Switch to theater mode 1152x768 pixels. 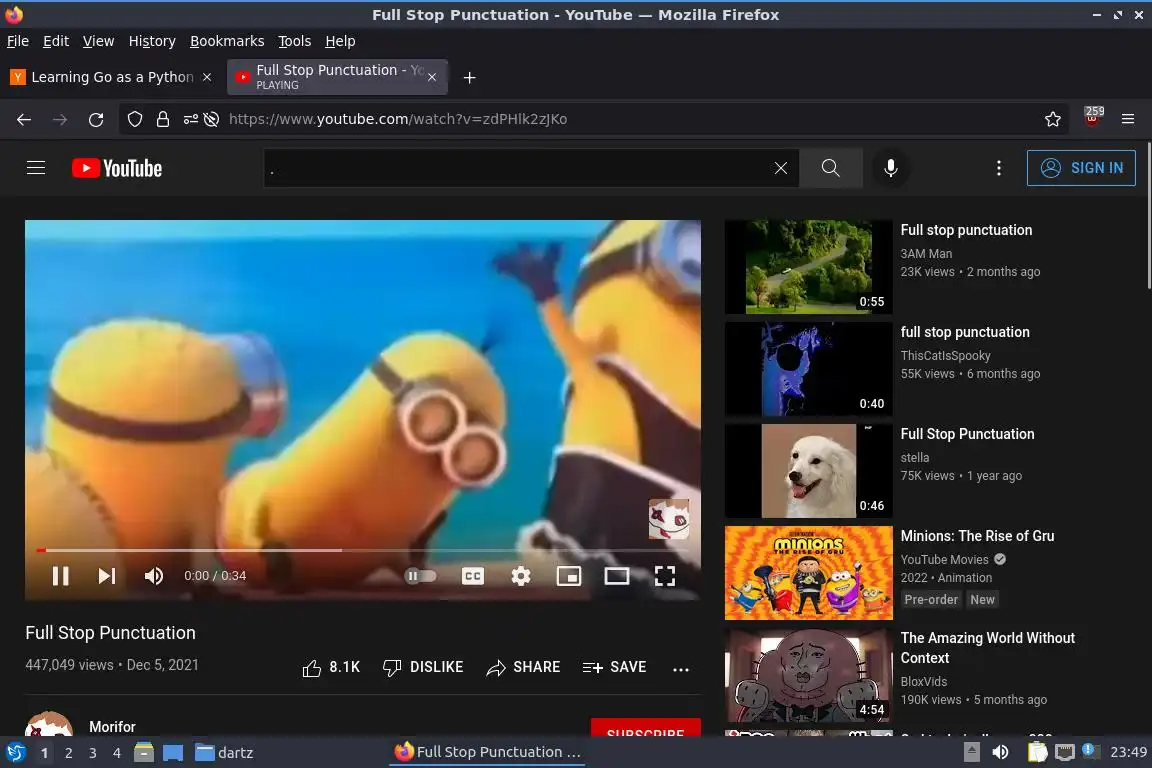(x=616, y=576)
